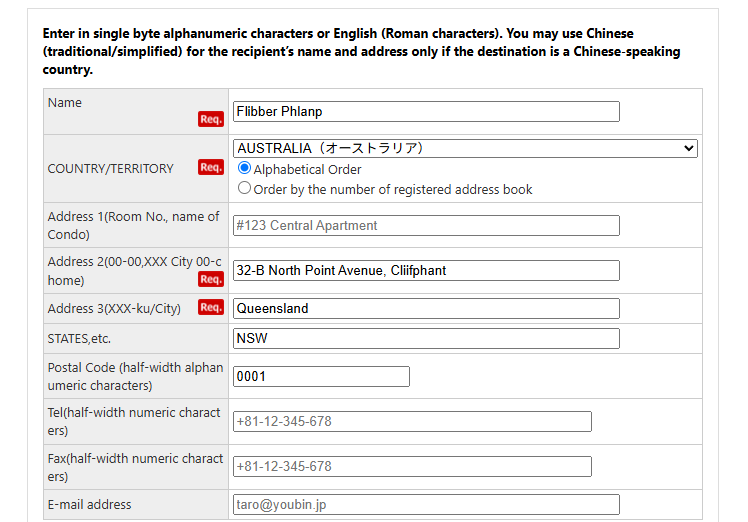Click the Req. badge in Address 3 row
748x522 pixels.
(x=210, y=308)
